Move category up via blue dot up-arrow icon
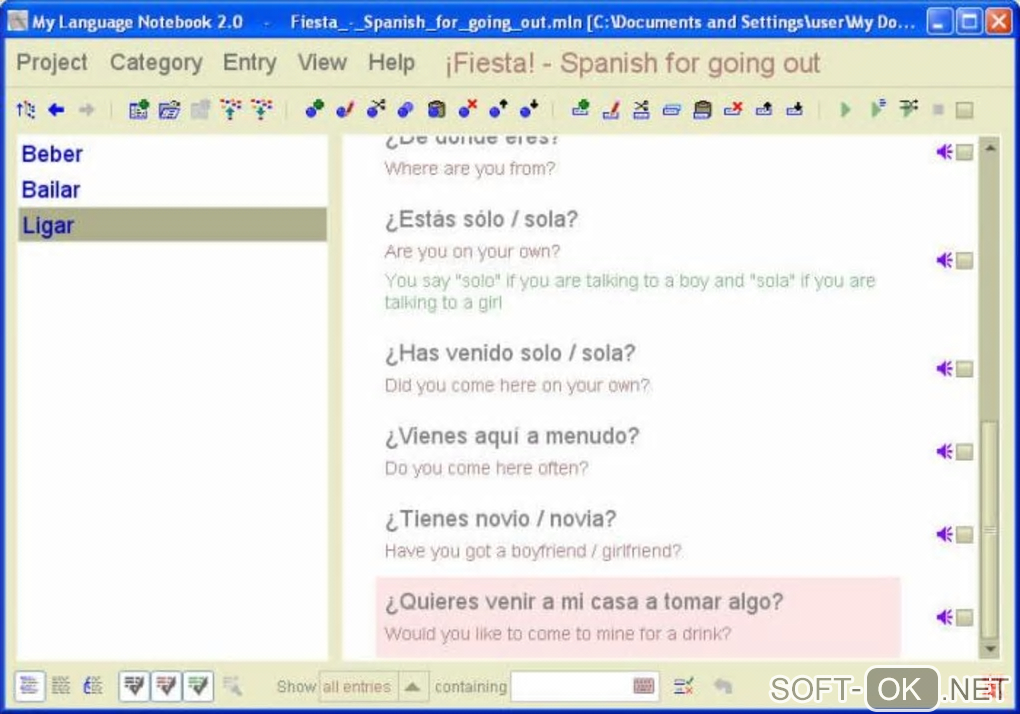This screenshot has width=1020, height=714. pyautogui.click(x=498, y=109)
